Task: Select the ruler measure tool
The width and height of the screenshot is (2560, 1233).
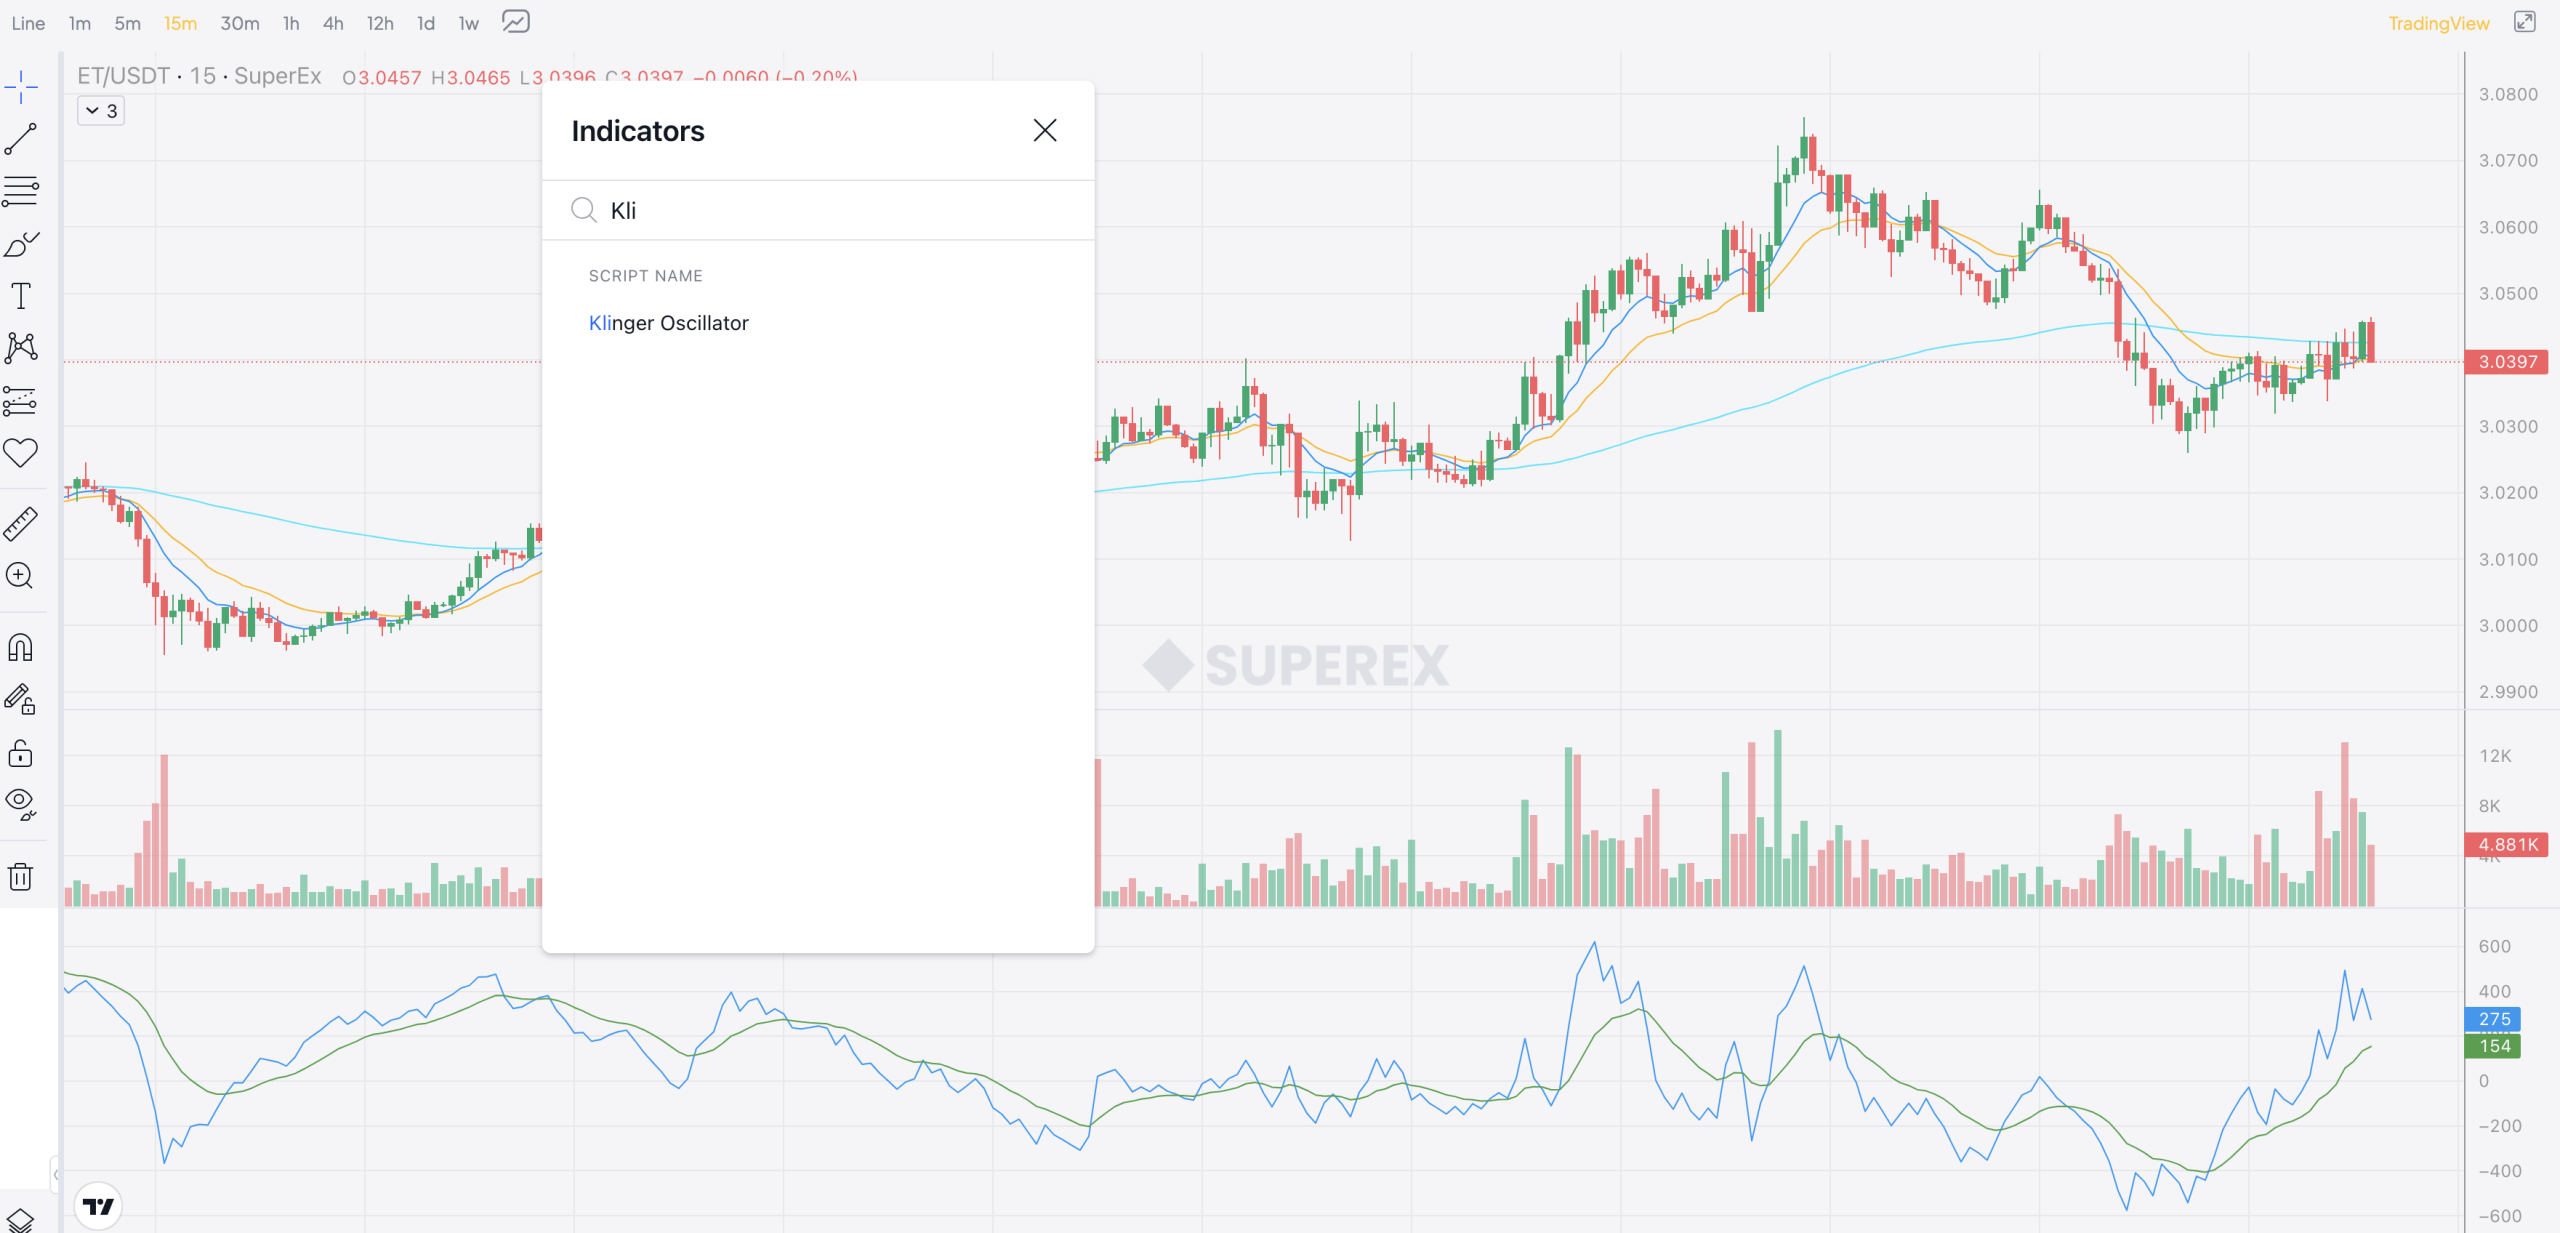Action: [x=21, y=523]
